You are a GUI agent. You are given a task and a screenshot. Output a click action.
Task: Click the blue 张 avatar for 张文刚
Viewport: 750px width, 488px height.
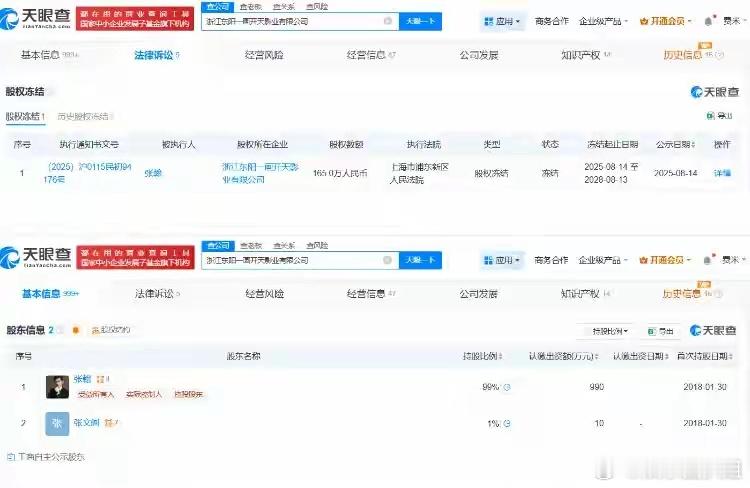57,424
